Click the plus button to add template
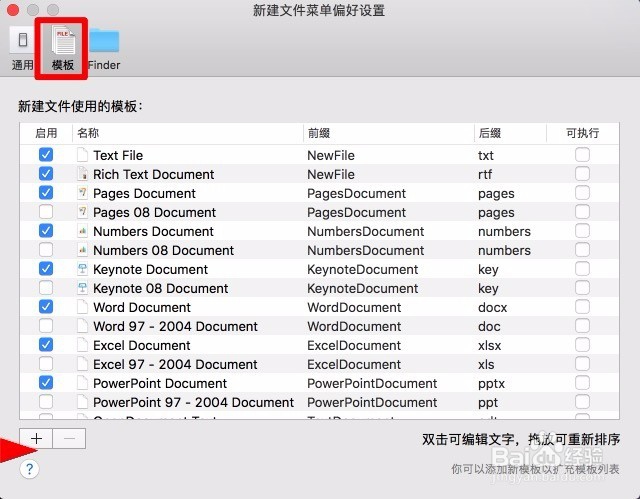640x499 pixels. point(36,439)
